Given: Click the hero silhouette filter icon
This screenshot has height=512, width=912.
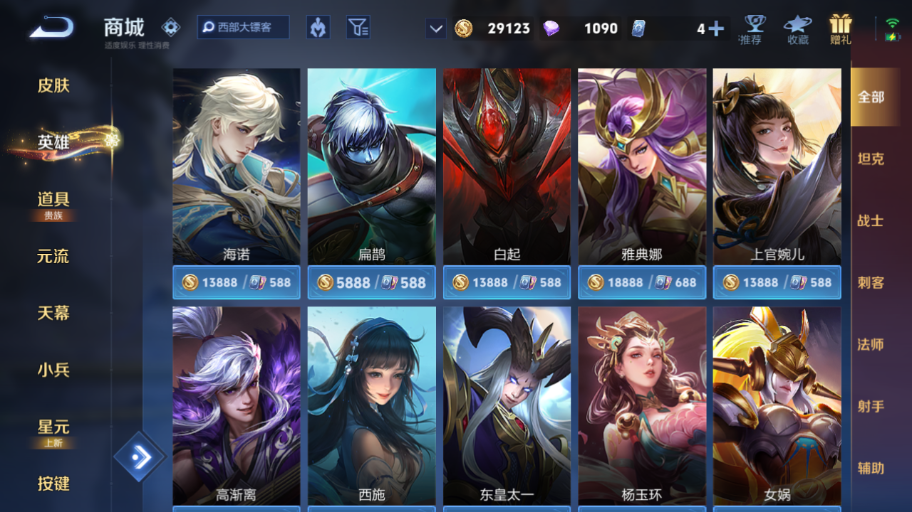Looking at the screenshot, I should point(318,27).
